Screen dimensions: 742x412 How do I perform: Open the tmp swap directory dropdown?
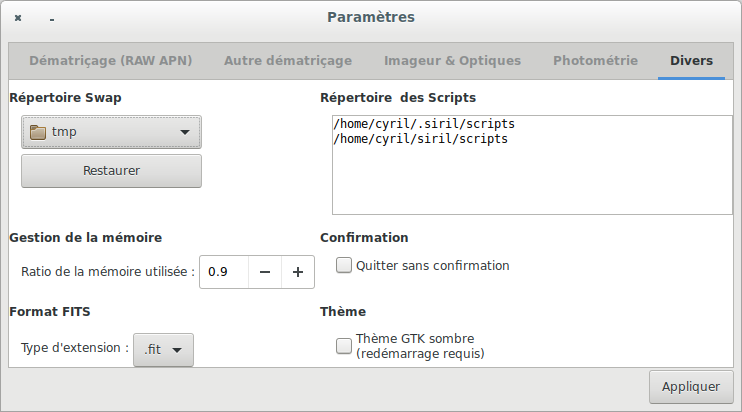[x=111, y=132]
